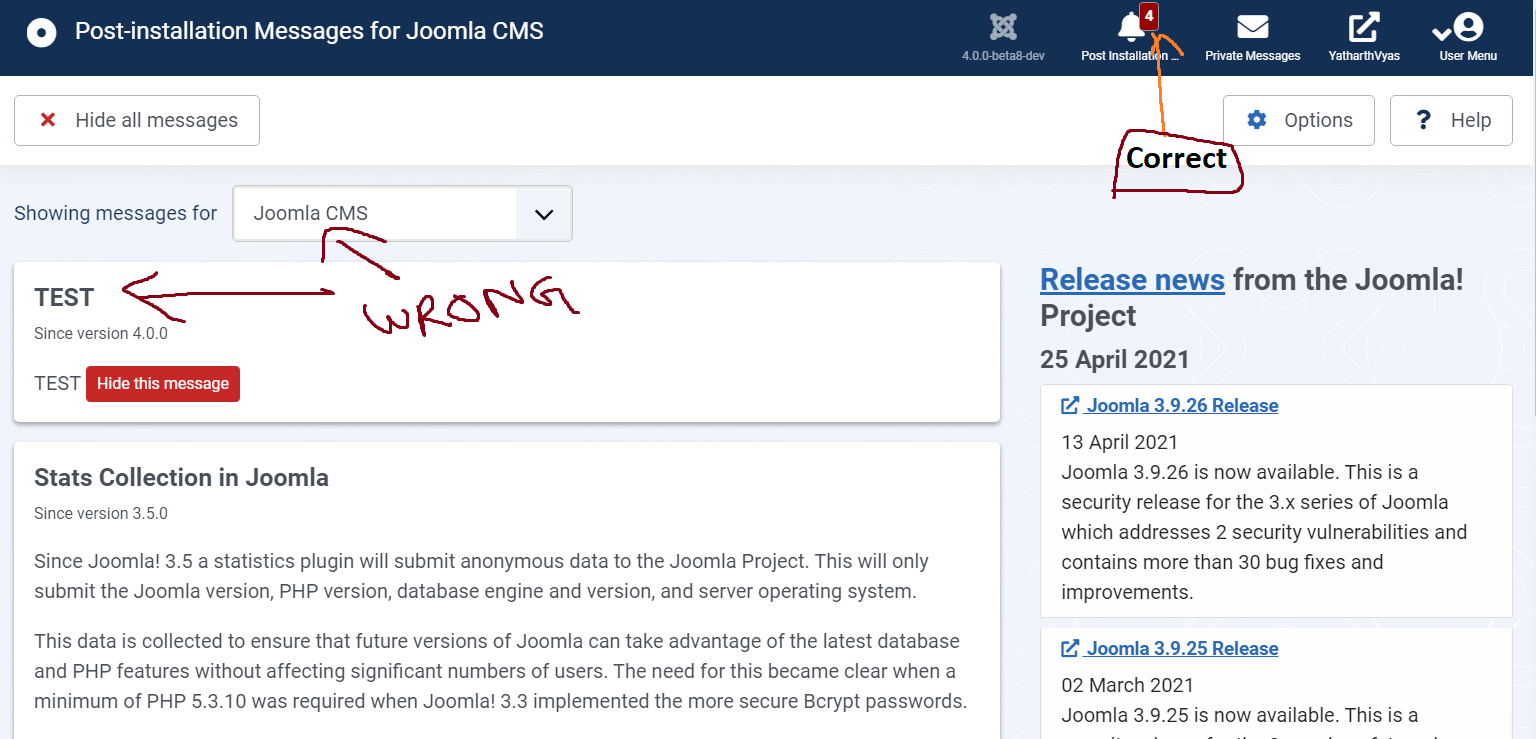Open the Help button
Viewport: 1536px width, 739px height.
tap(1451, 120)
